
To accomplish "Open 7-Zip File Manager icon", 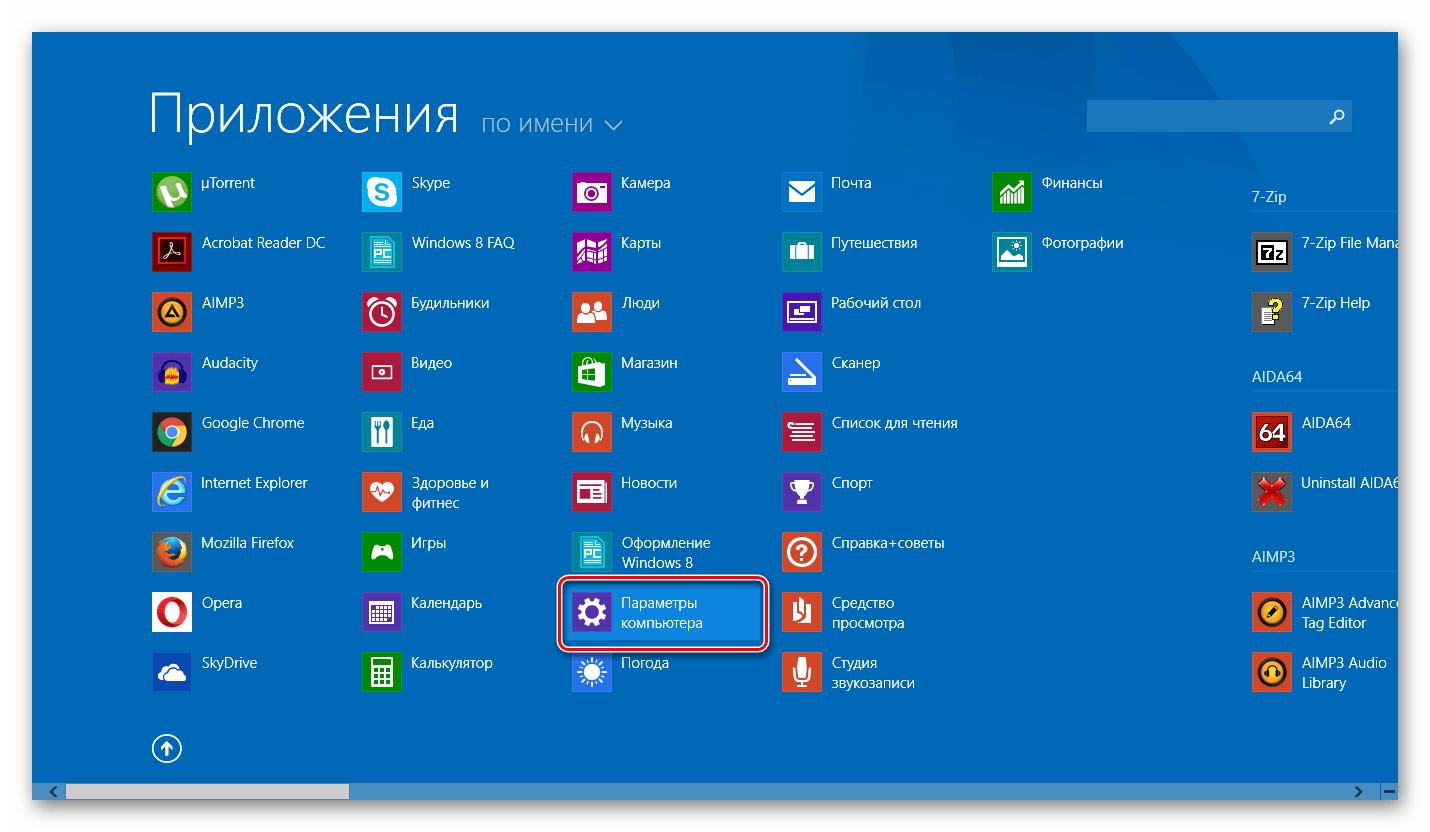I will click(x=1271, y=252).
